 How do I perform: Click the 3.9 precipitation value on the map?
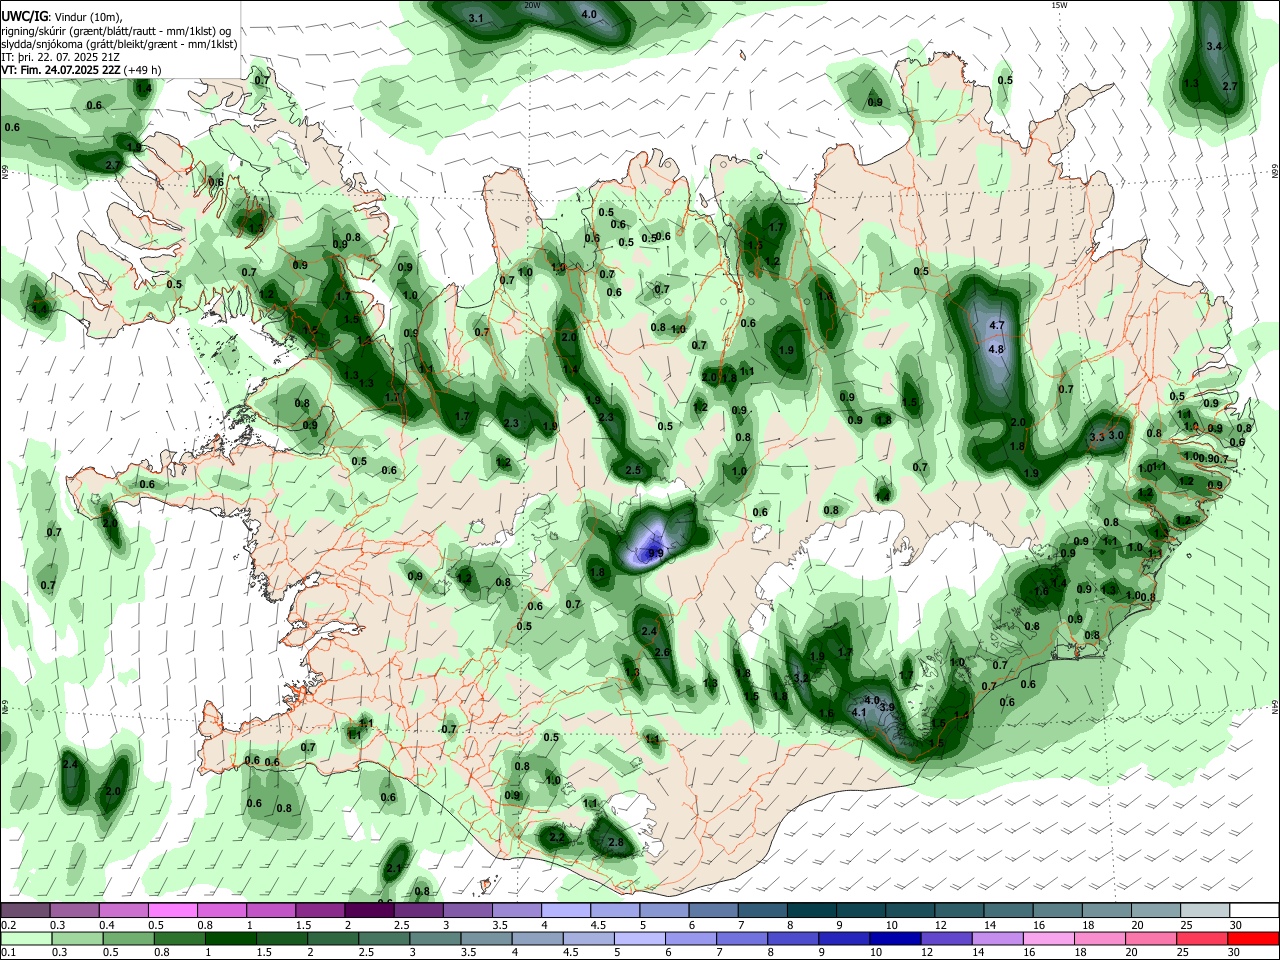coord(887,707)
